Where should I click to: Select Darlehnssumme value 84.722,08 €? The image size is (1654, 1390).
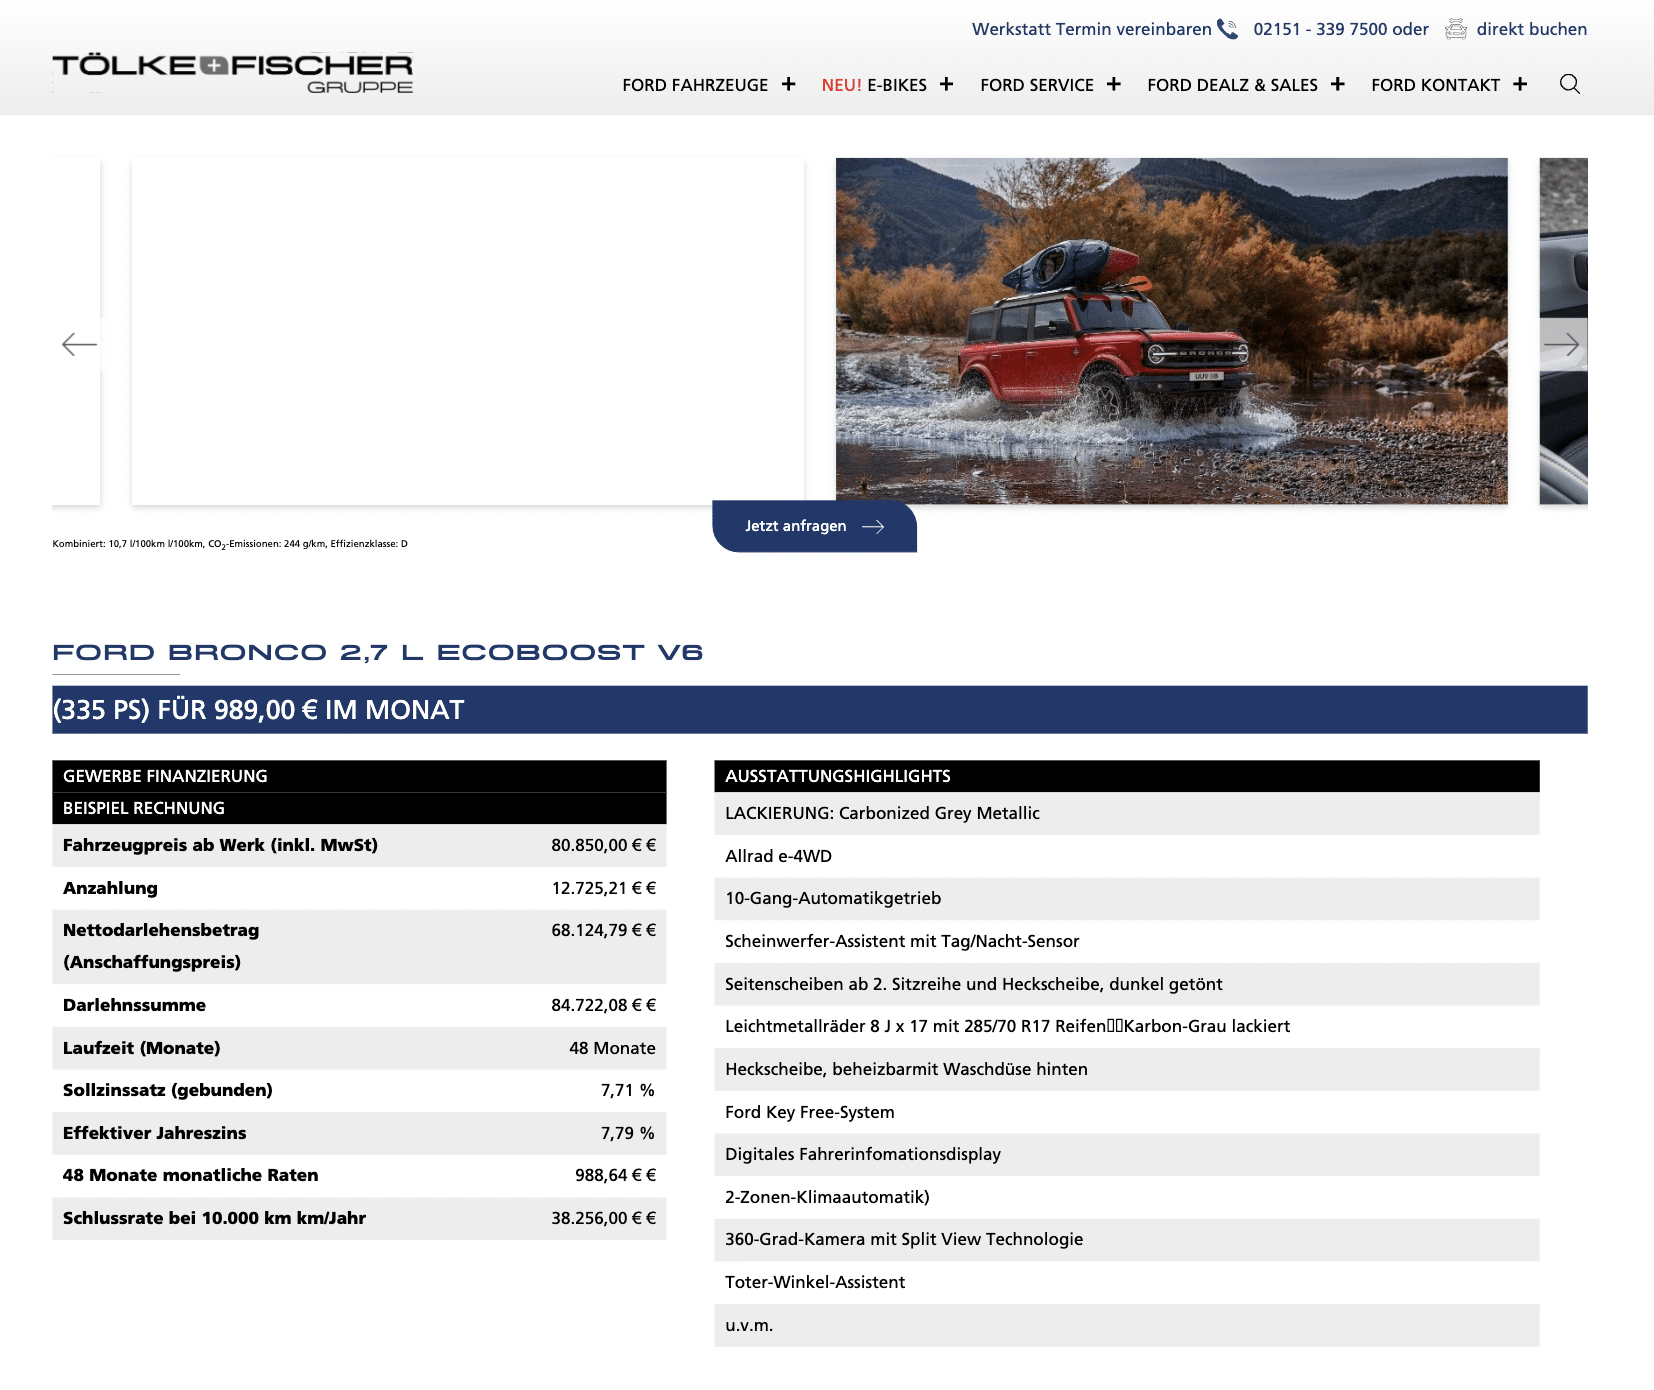click(x=603, y=1005)
